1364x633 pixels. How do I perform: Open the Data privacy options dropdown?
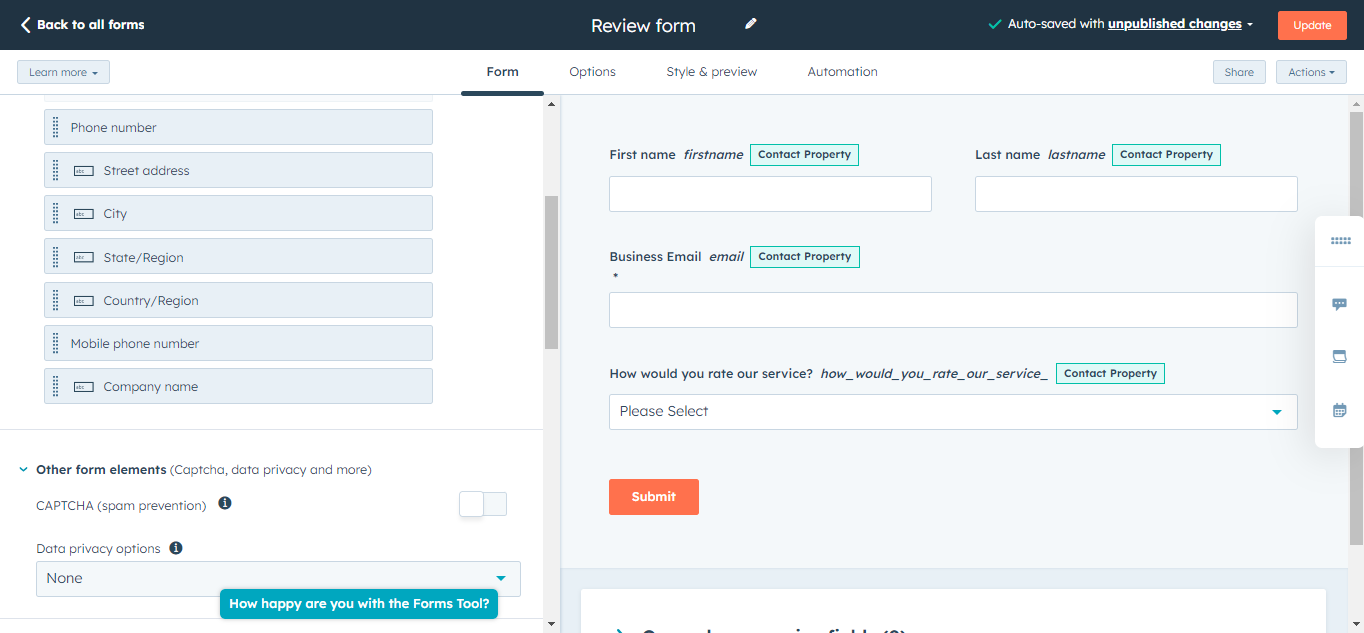pos(278,578)
